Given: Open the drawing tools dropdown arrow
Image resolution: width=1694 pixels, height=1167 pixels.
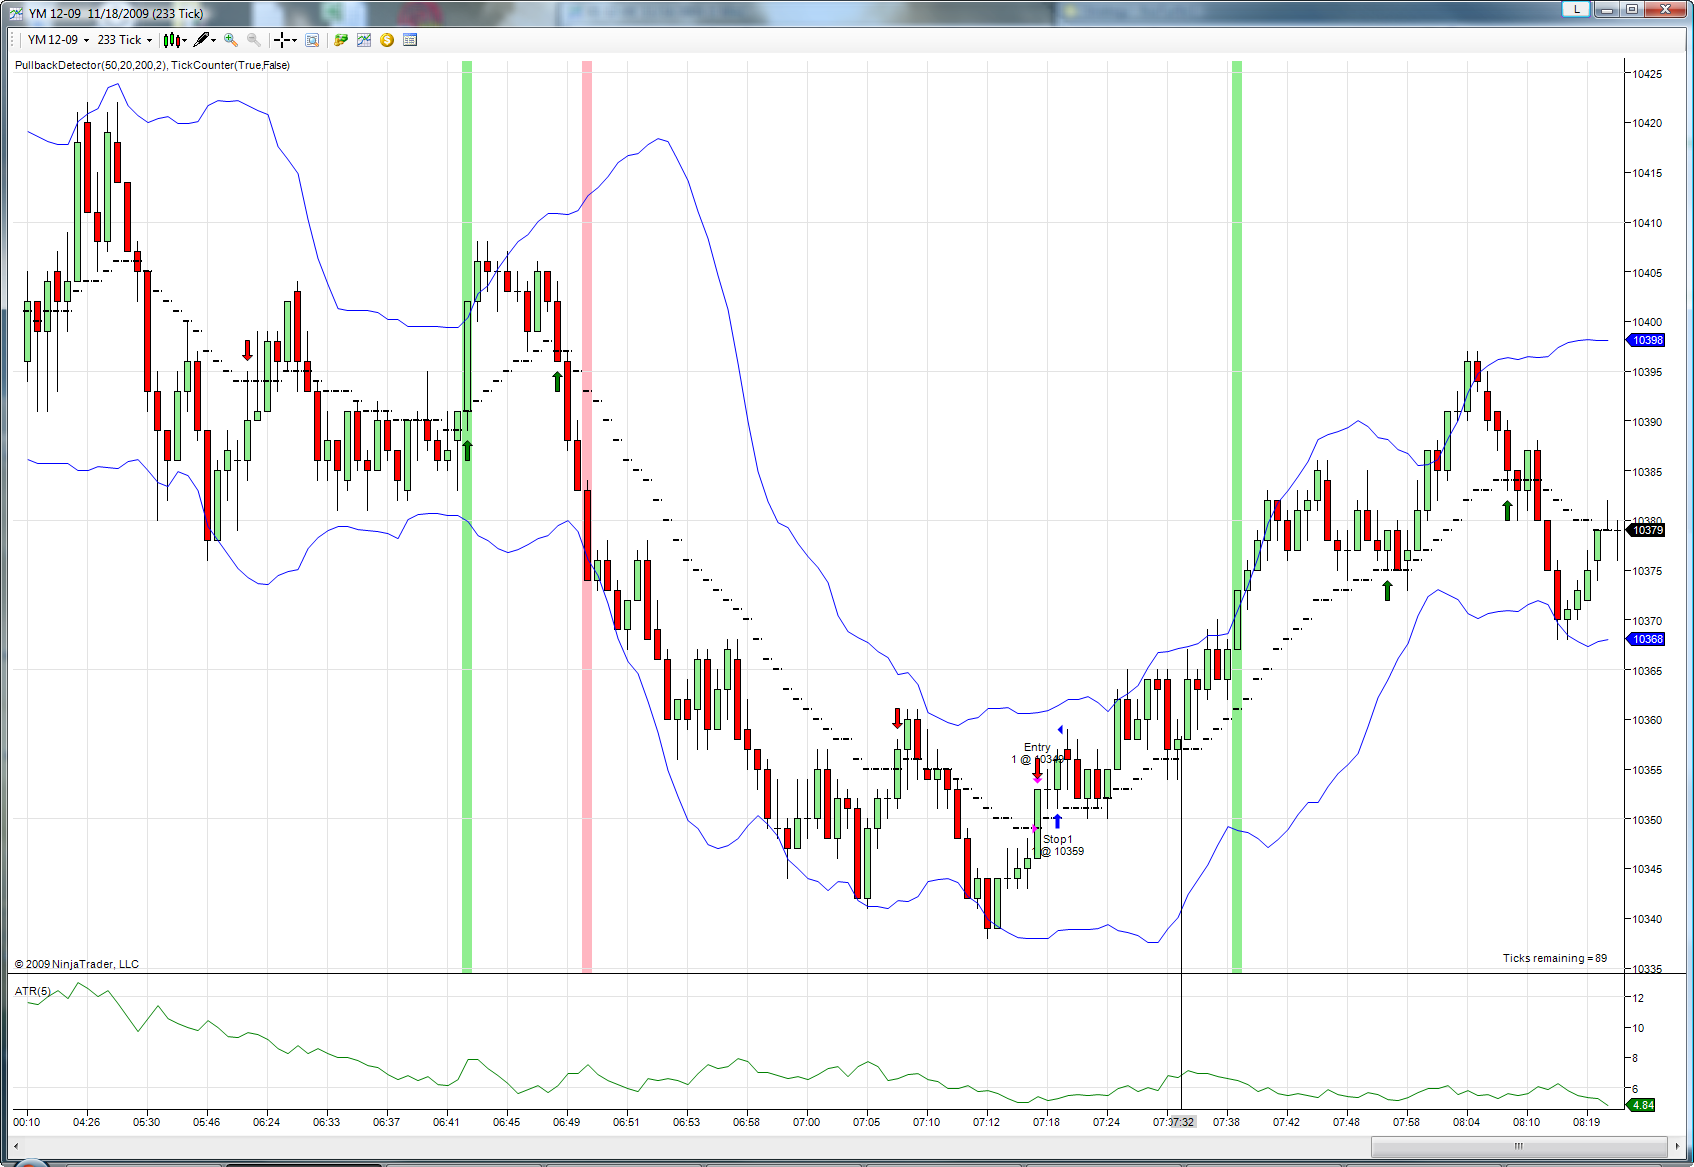Looking at the screenshot, I should coord(214,40).
